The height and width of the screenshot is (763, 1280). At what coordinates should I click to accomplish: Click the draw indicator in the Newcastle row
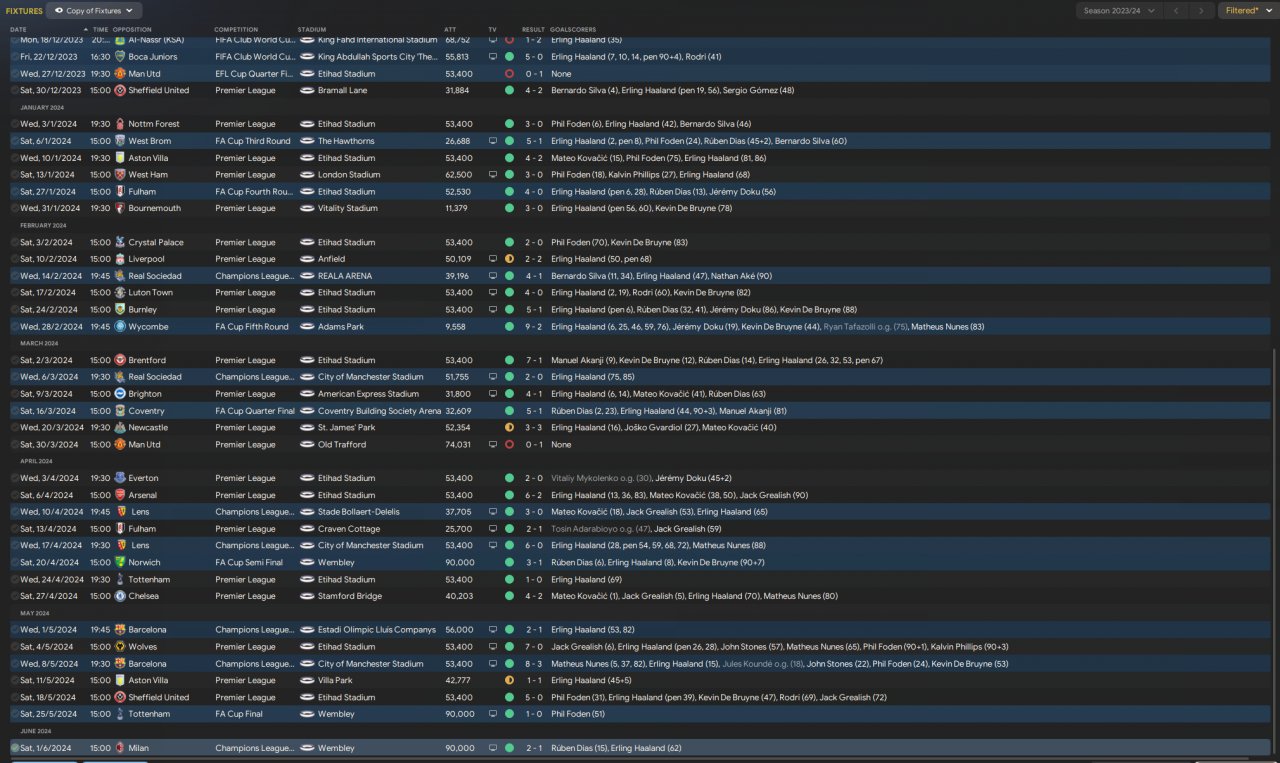click(x=509, y=428)
